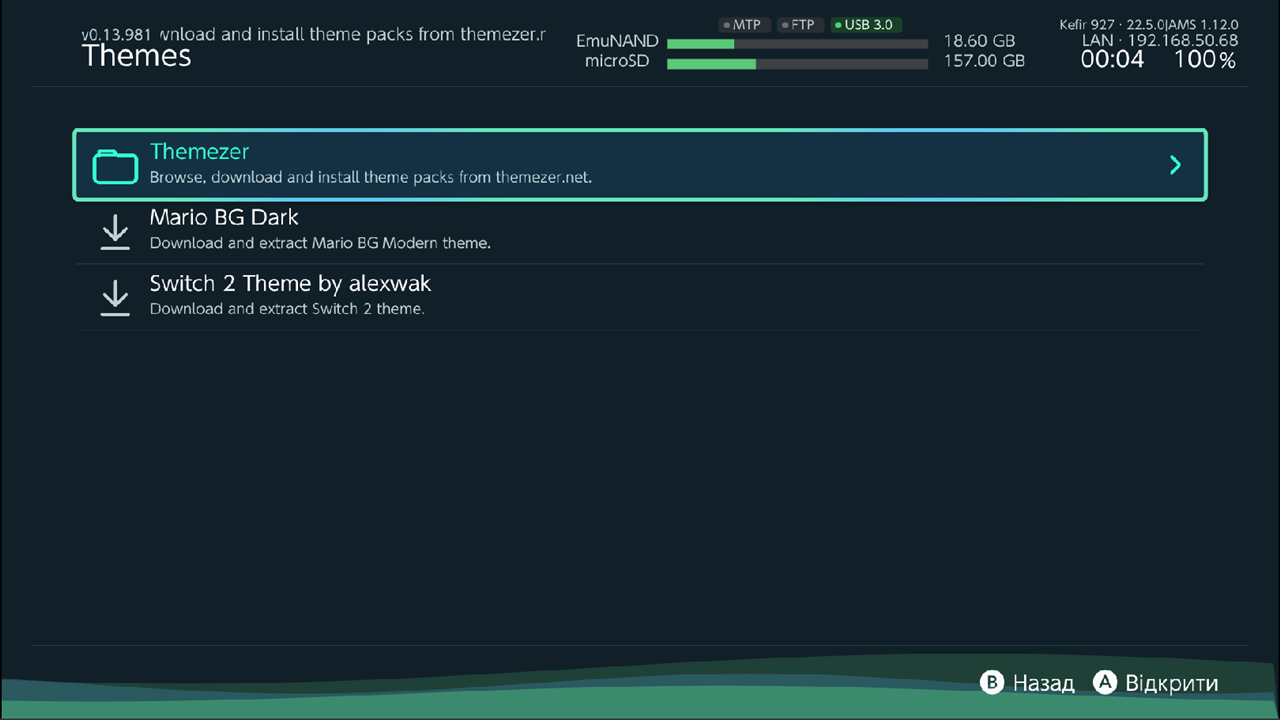Click the Відкрити open label

tap(1171, 683)
